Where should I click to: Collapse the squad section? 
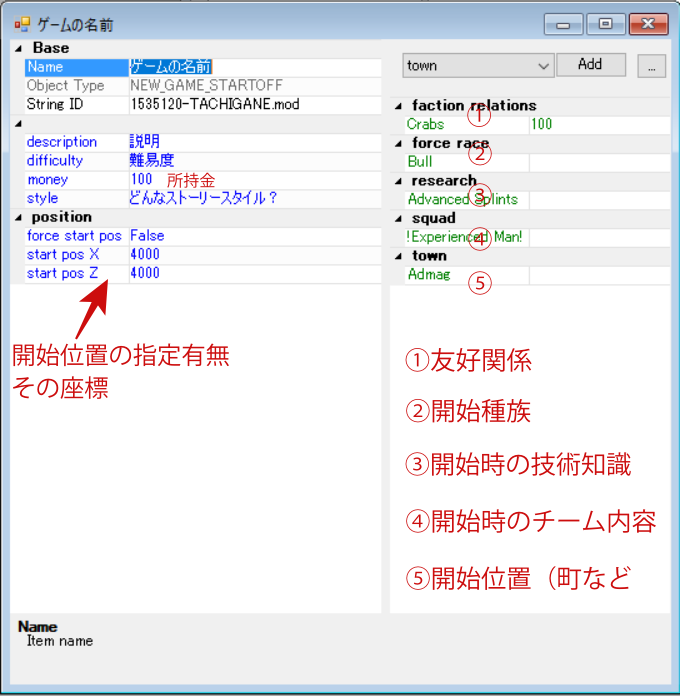point(398,219)
